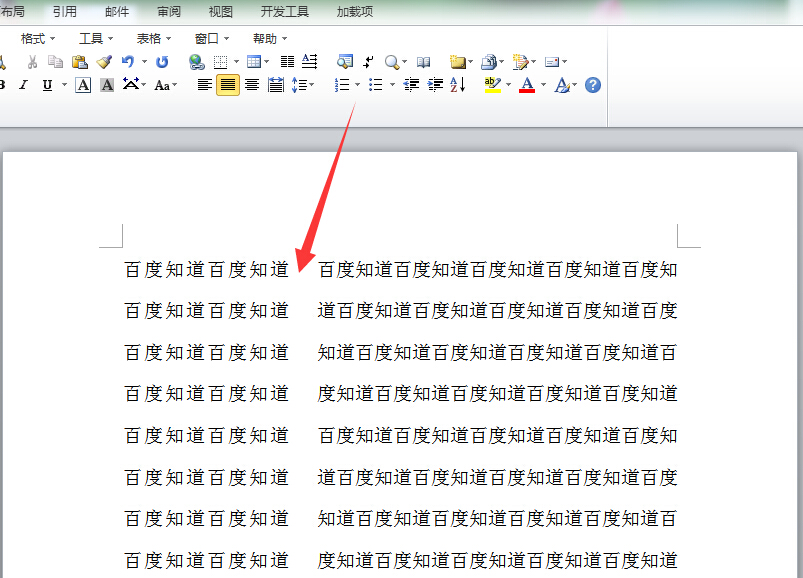The image size is (803, 578).
Task: Open the underline style dropdown arrow
Action: [x=64, y=85]
